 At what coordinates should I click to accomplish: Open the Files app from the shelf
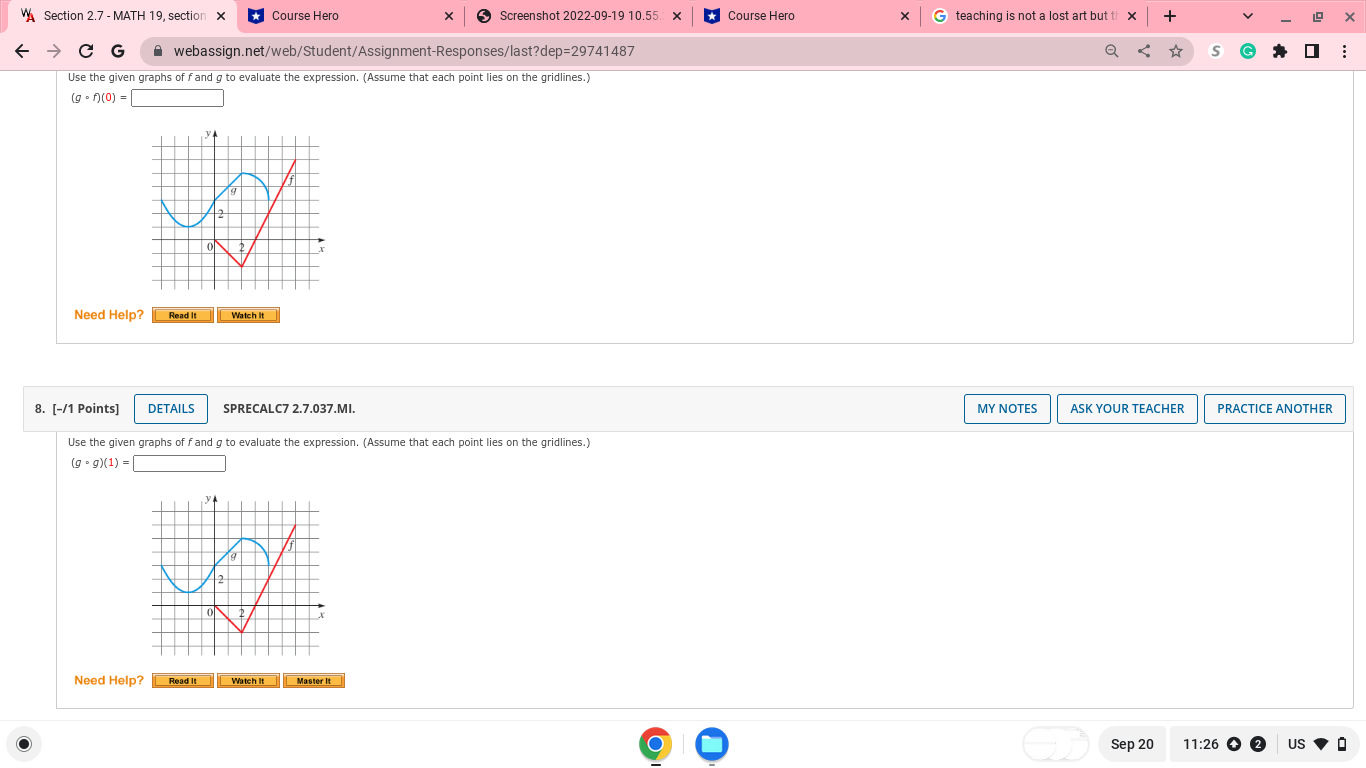pyautogui.click(x=711, y=744)
